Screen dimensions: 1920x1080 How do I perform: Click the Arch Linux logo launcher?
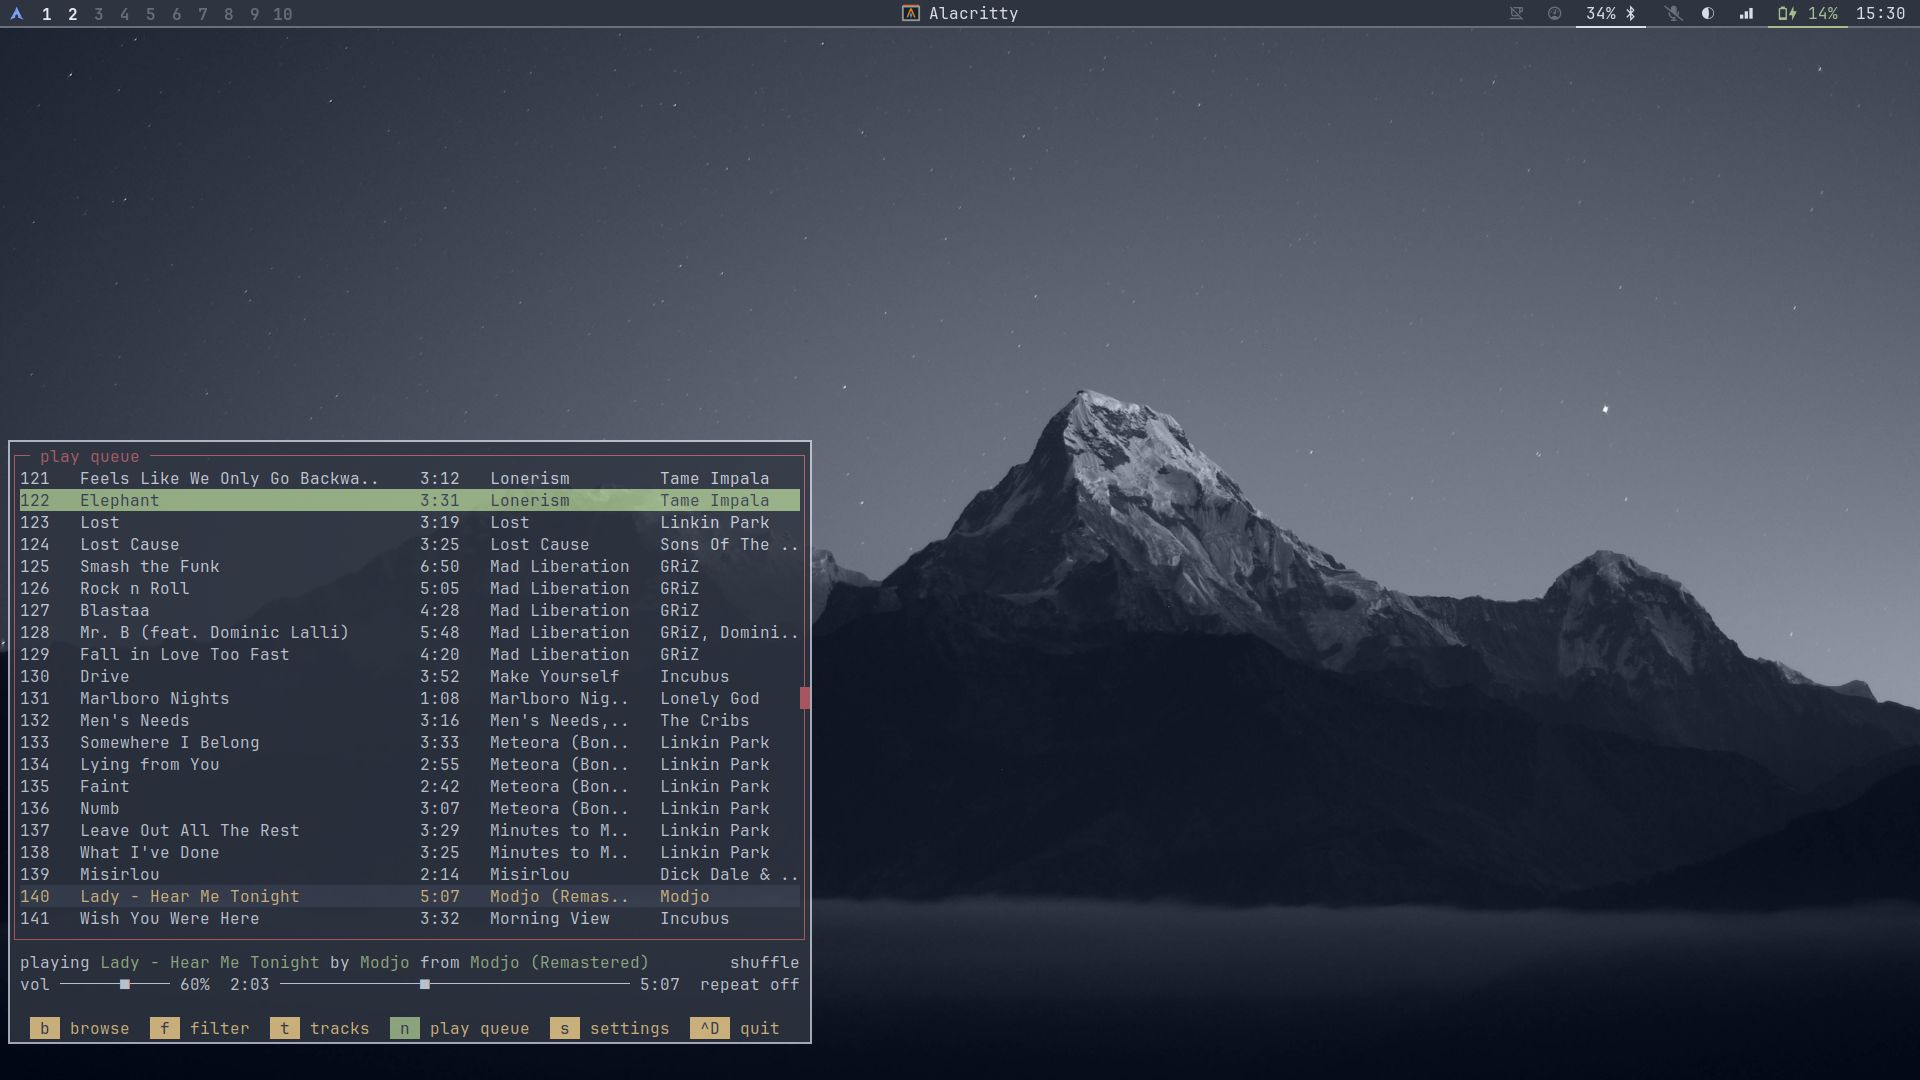[16, 14]
